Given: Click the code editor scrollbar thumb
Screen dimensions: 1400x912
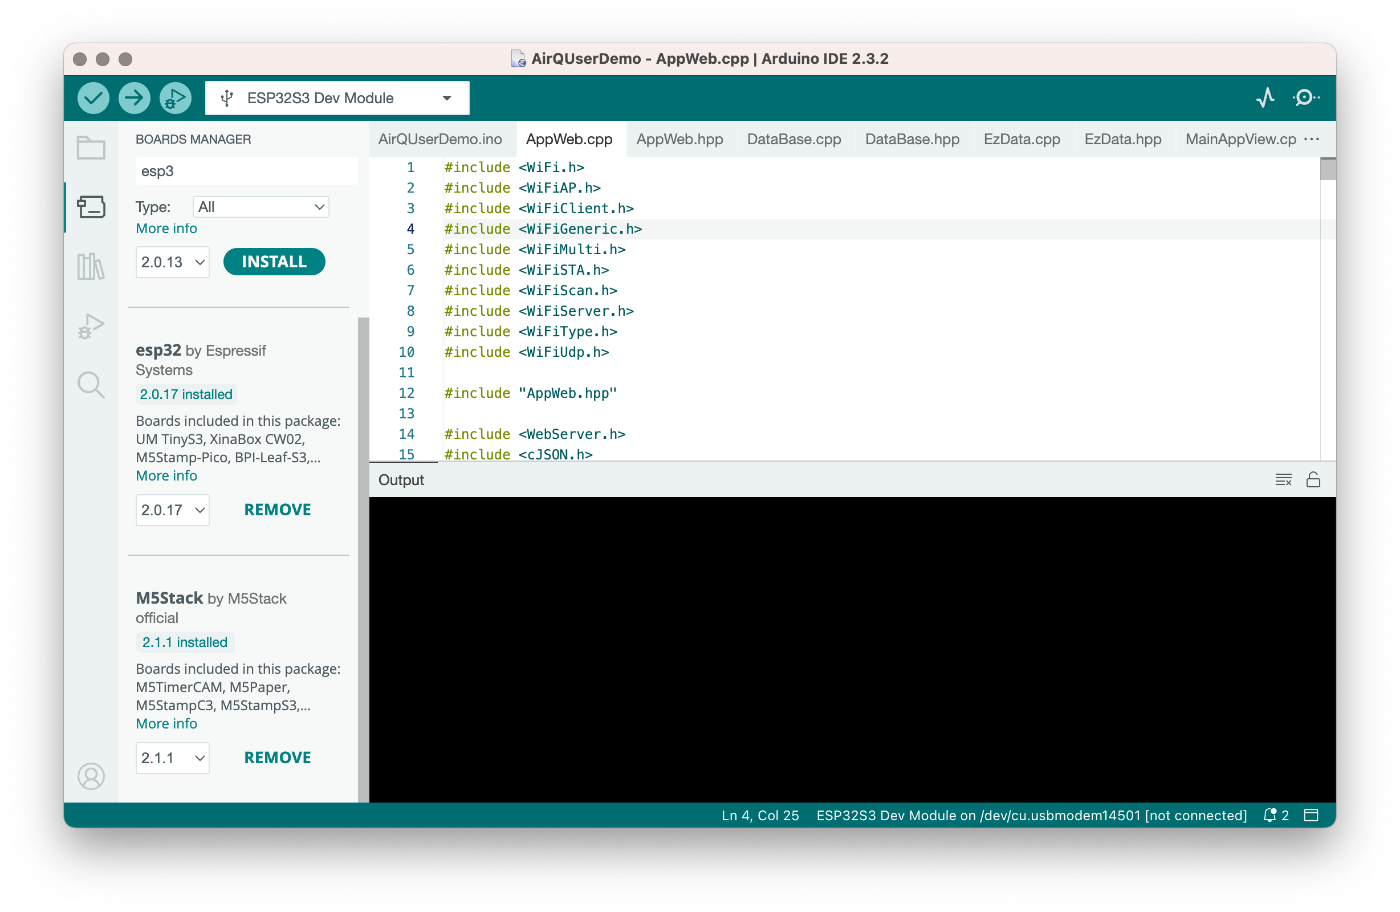Looking at the screenshot, I should pyautogui.click(x=1328, y=168).
